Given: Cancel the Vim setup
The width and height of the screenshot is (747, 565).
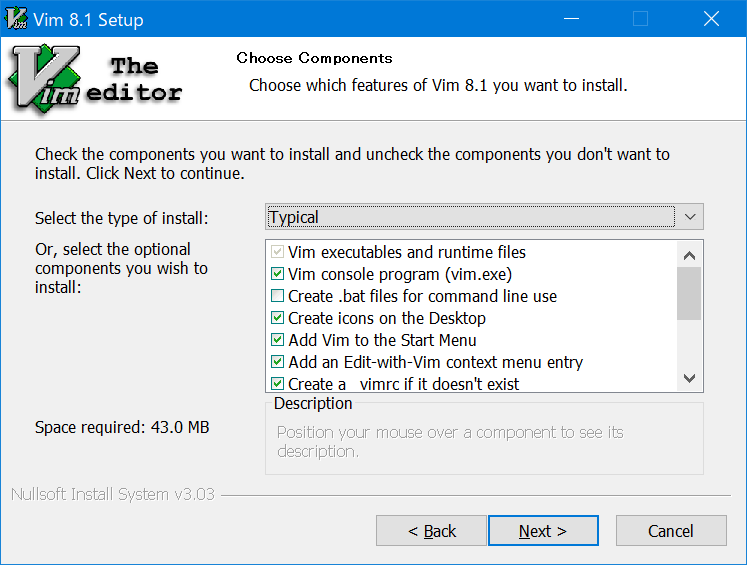Looking at the screenshot, I should tap(671, 531).
